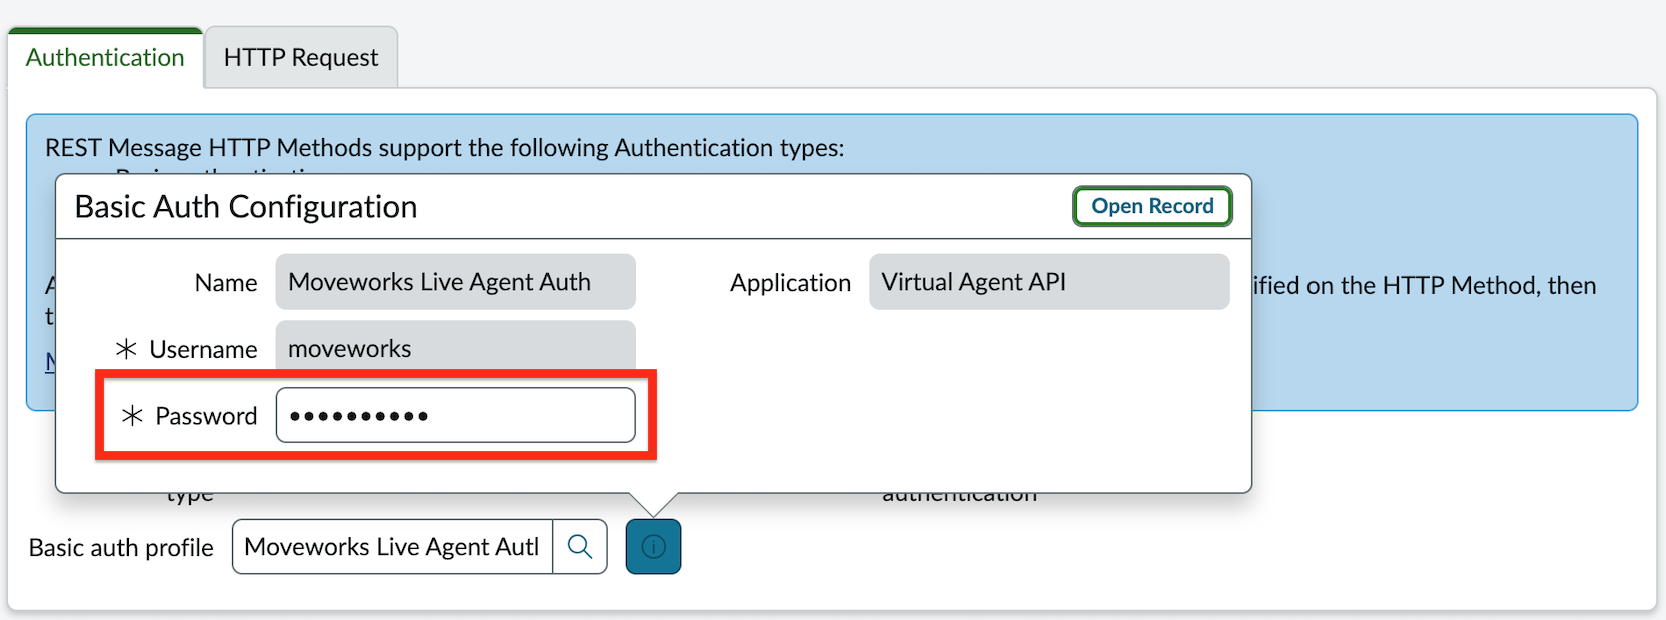Click the magnifier lookup icon for Basic auth profile
The image size is (1666, 620).
(x=580, y=547)
